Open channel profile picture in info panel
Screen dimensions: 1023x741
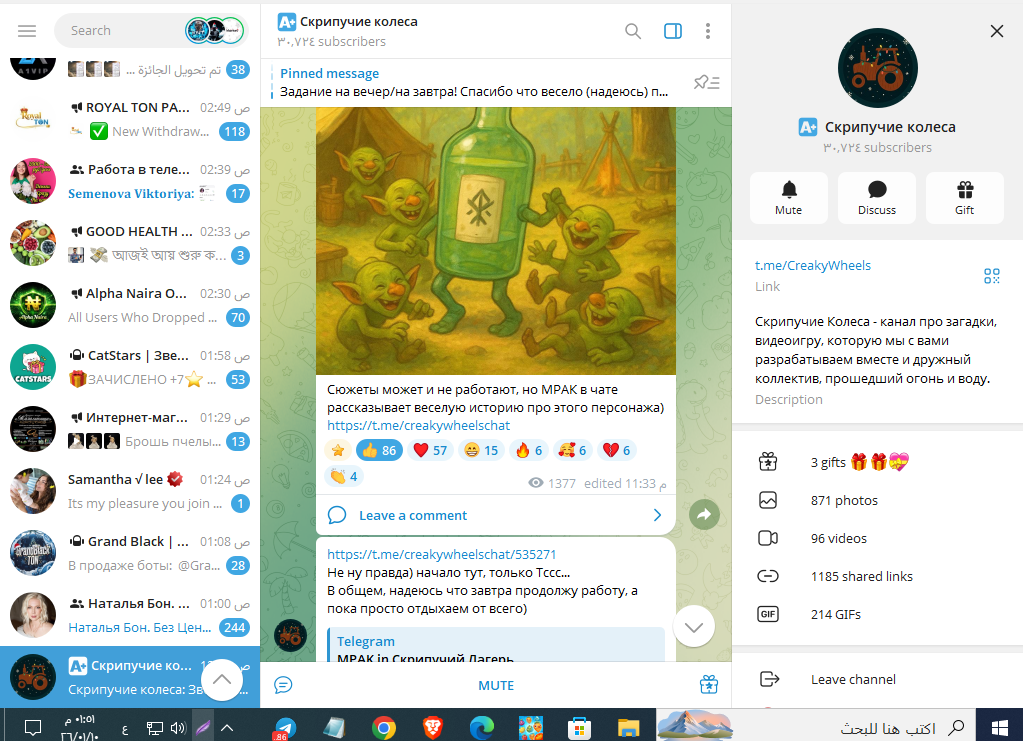(x=878, y=68)
